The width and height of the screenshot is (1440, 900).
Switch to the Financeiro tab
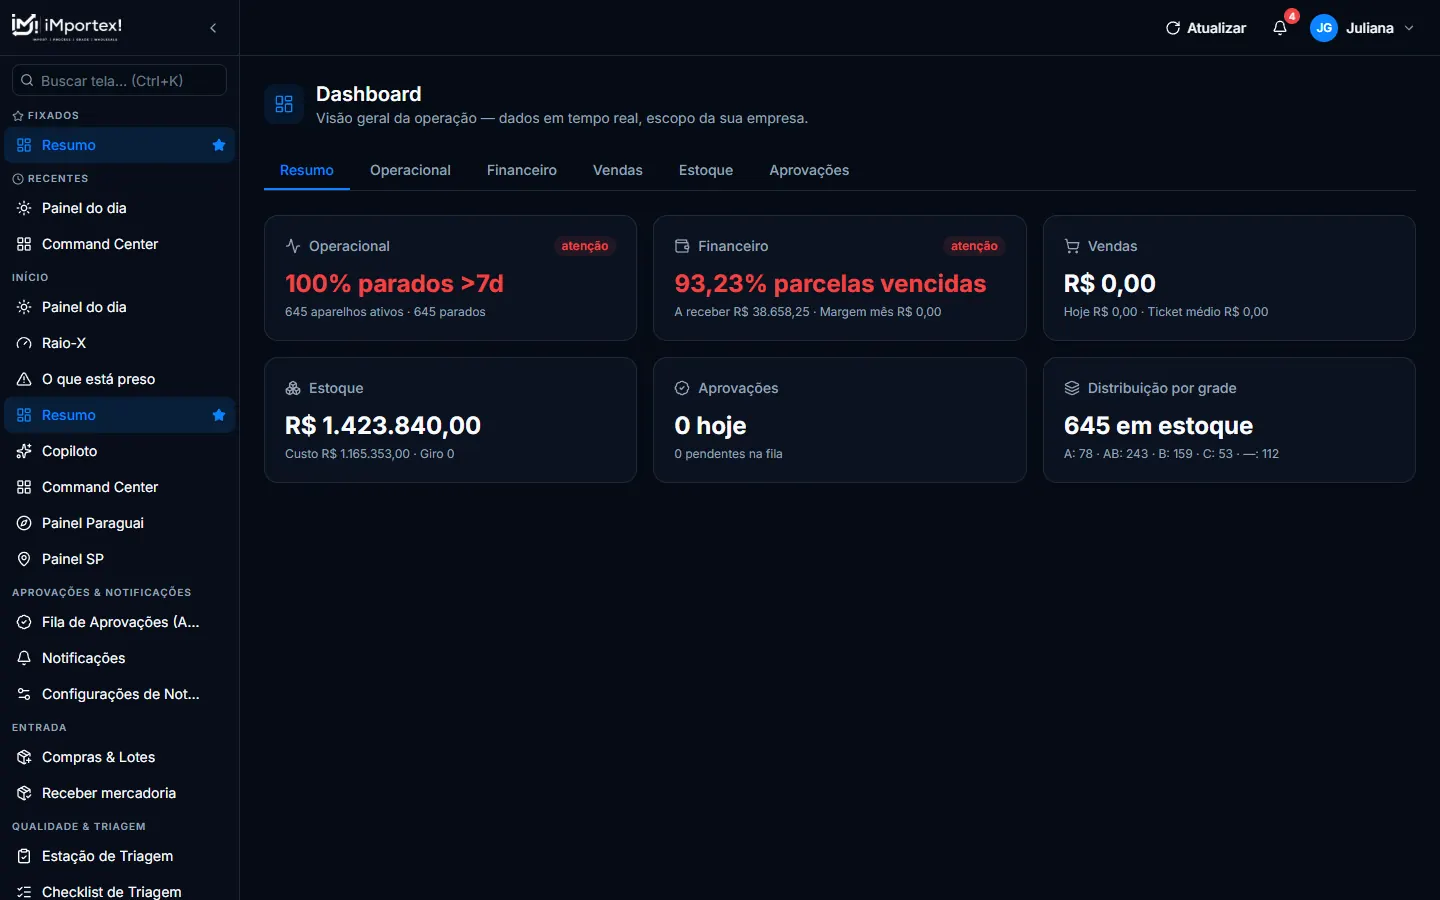point(522,170)
